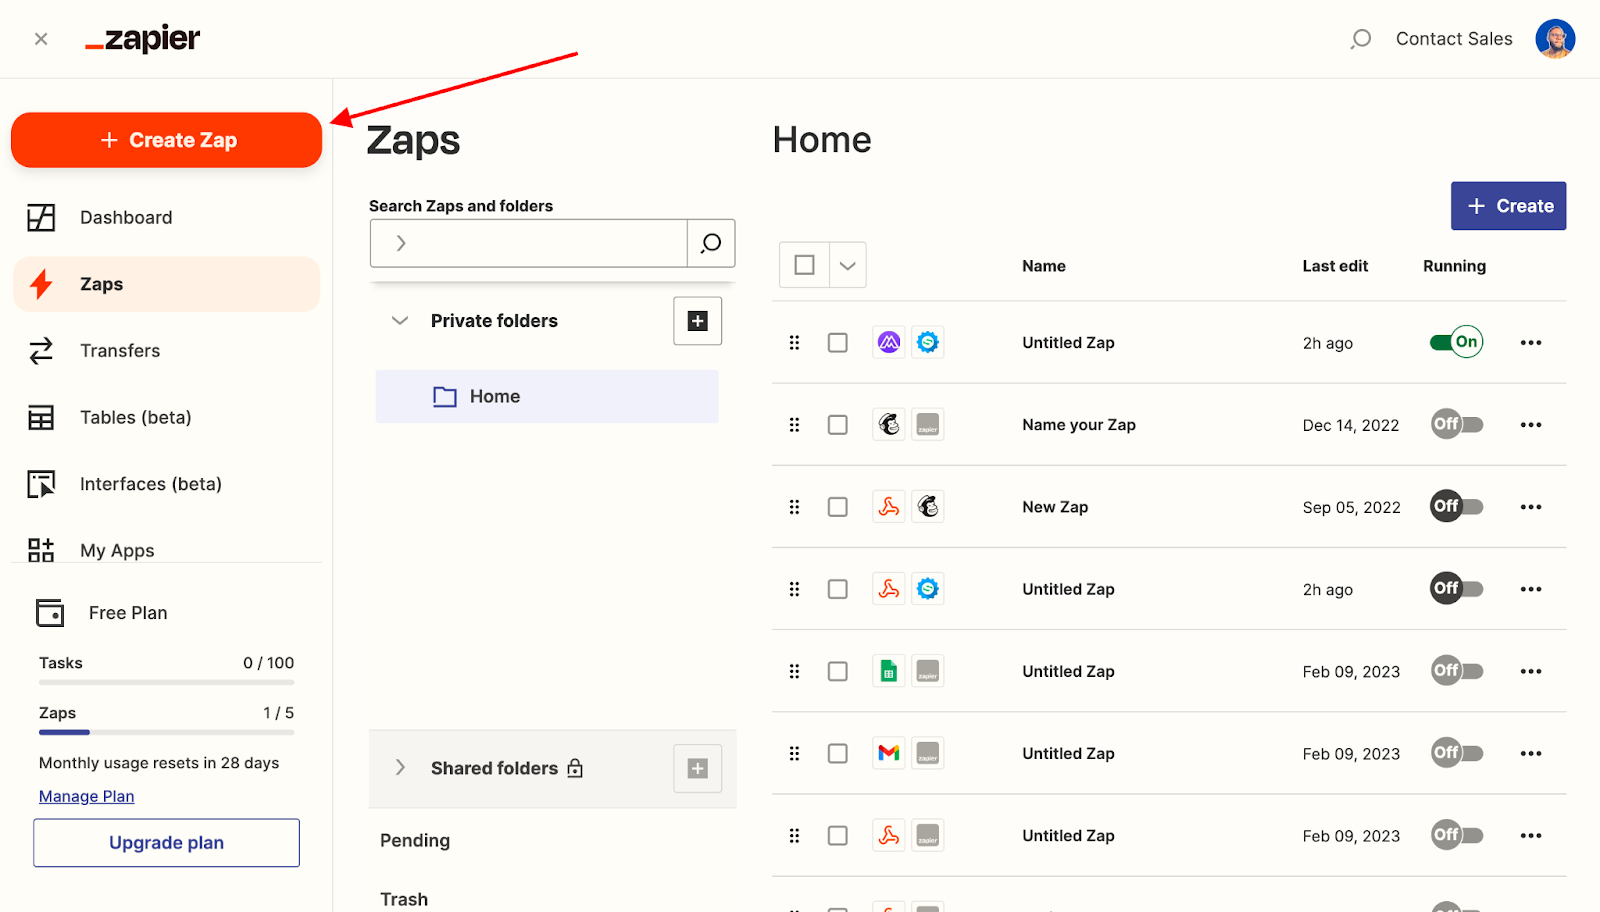Click the Upgrade plan button

pyautogui.click(x=166, y=843)
